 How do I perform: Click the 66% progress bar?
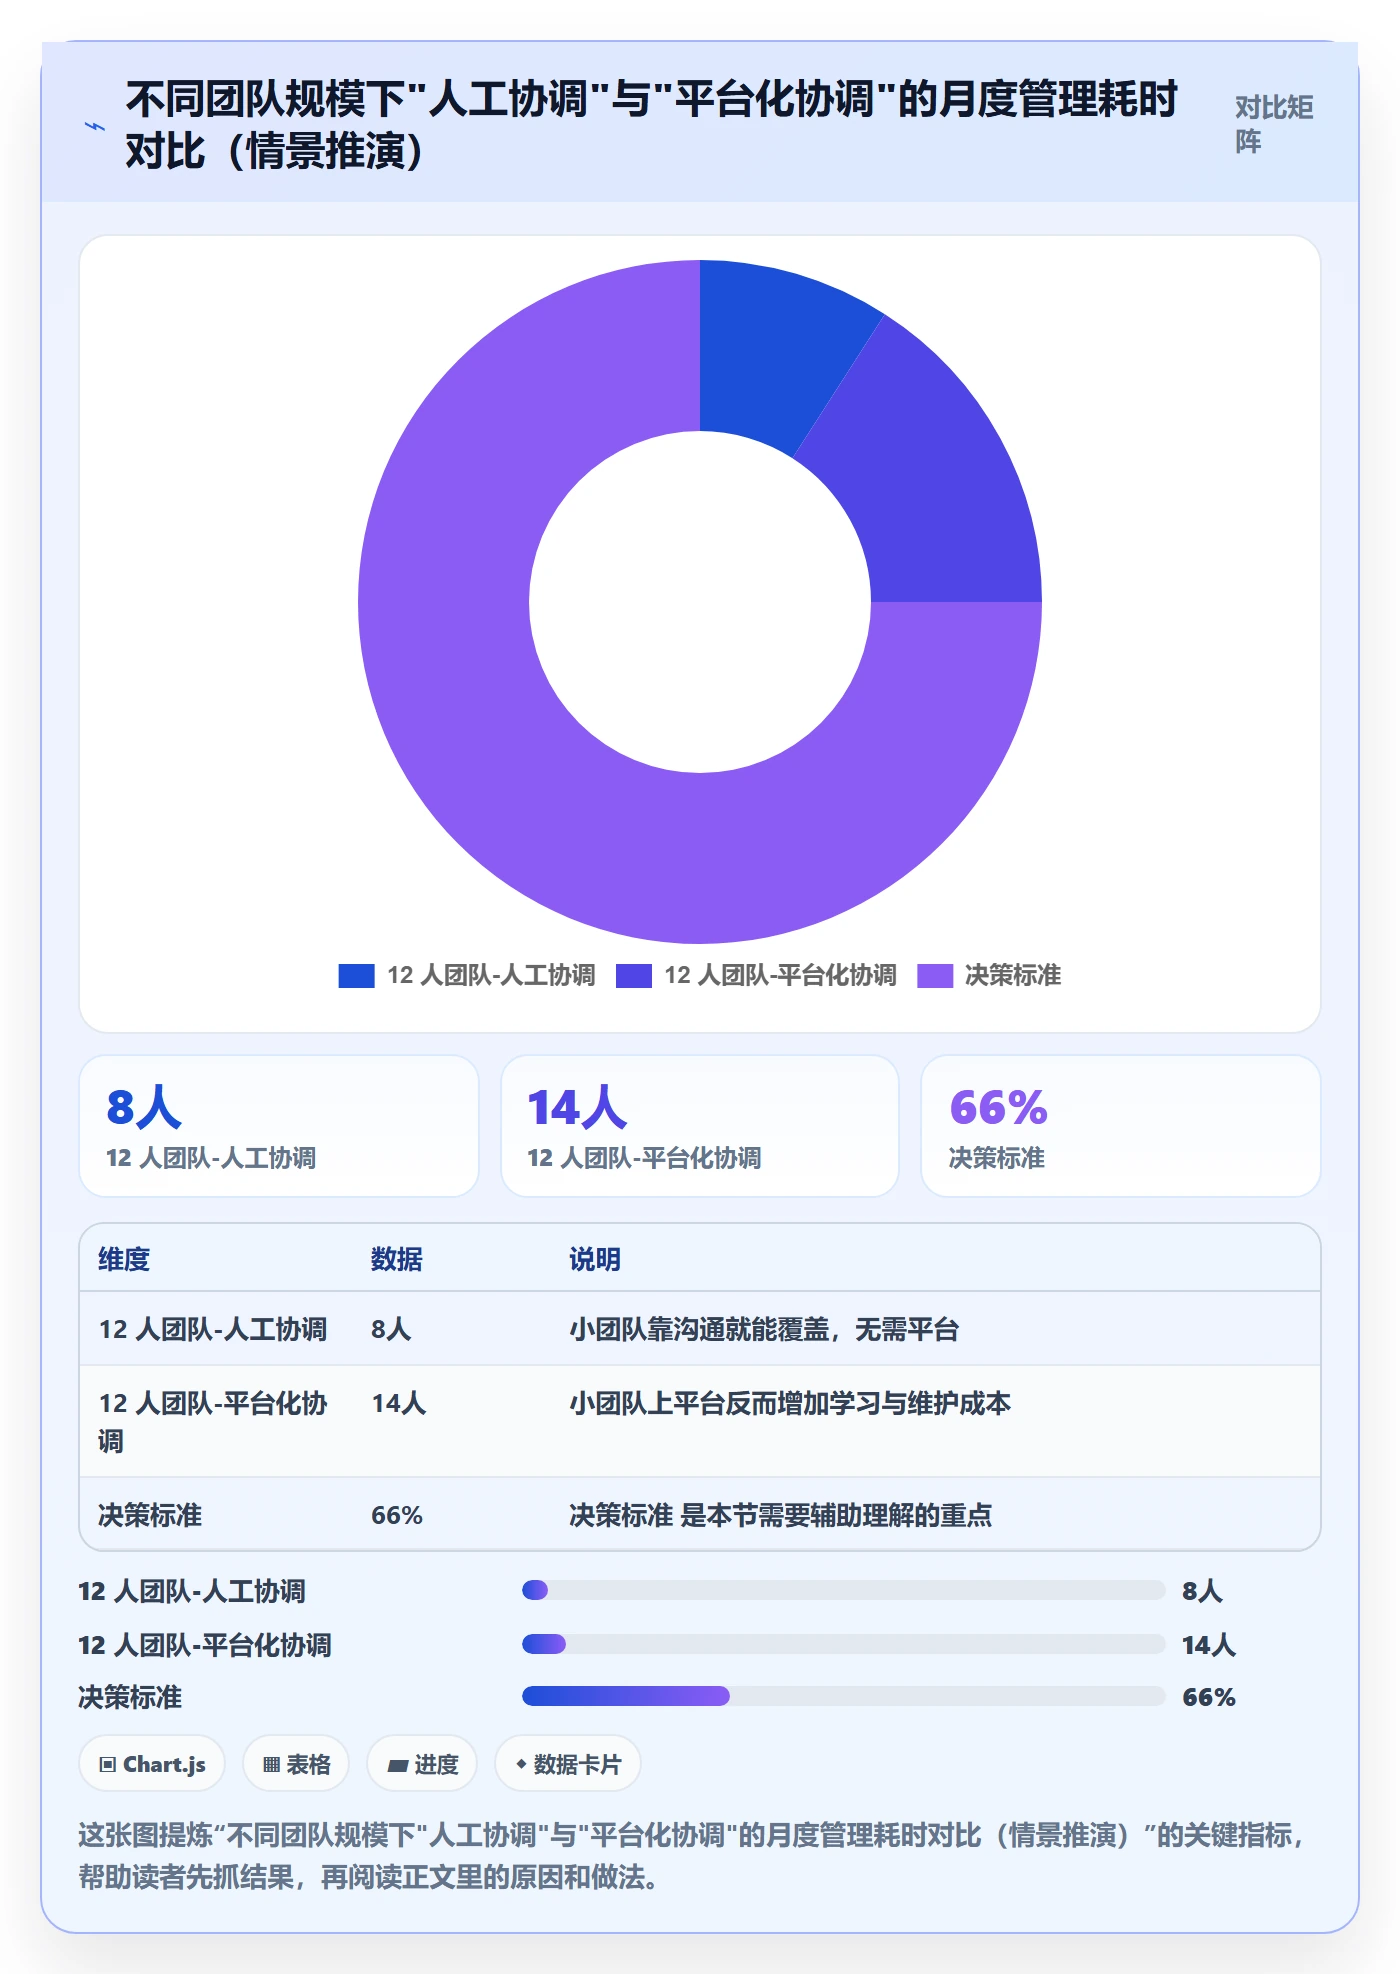pos(843,1696)
